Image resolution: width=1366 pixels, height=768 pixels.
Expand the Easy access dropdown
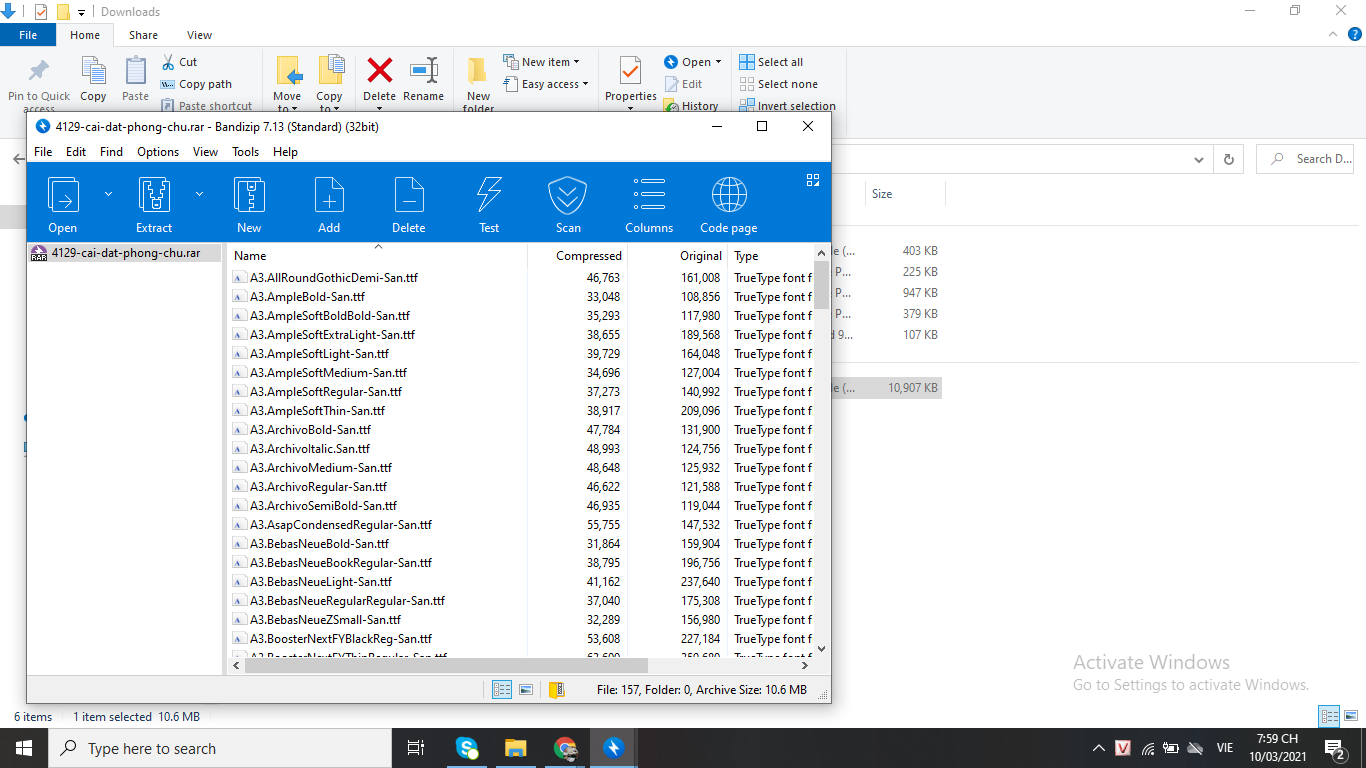pos(585,84)
